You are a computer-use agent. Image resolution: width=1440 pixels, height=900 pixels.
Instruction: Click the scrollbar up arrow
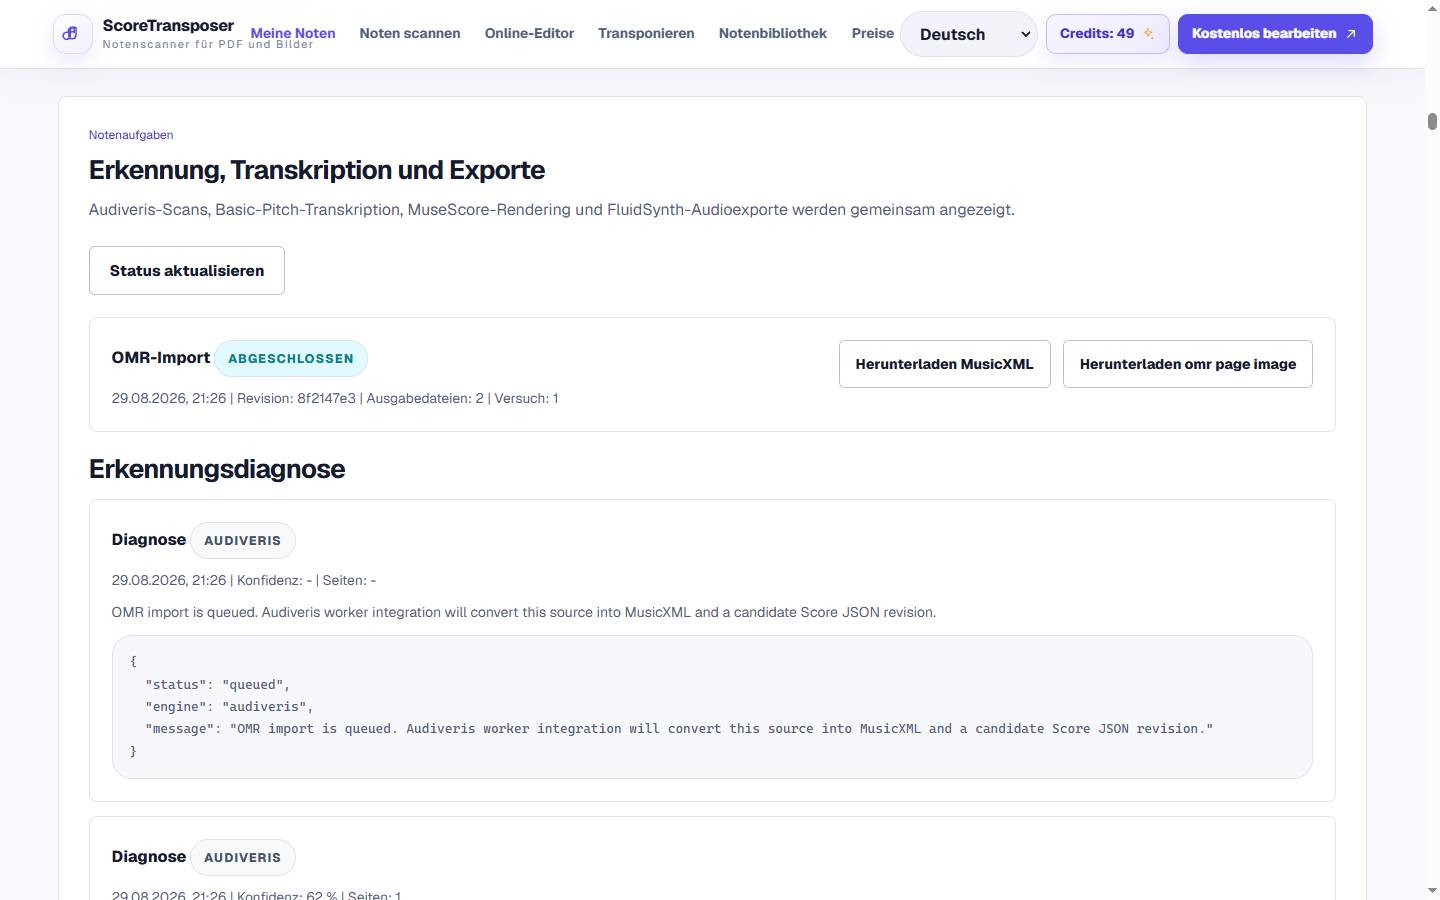tap(1432, 8)
